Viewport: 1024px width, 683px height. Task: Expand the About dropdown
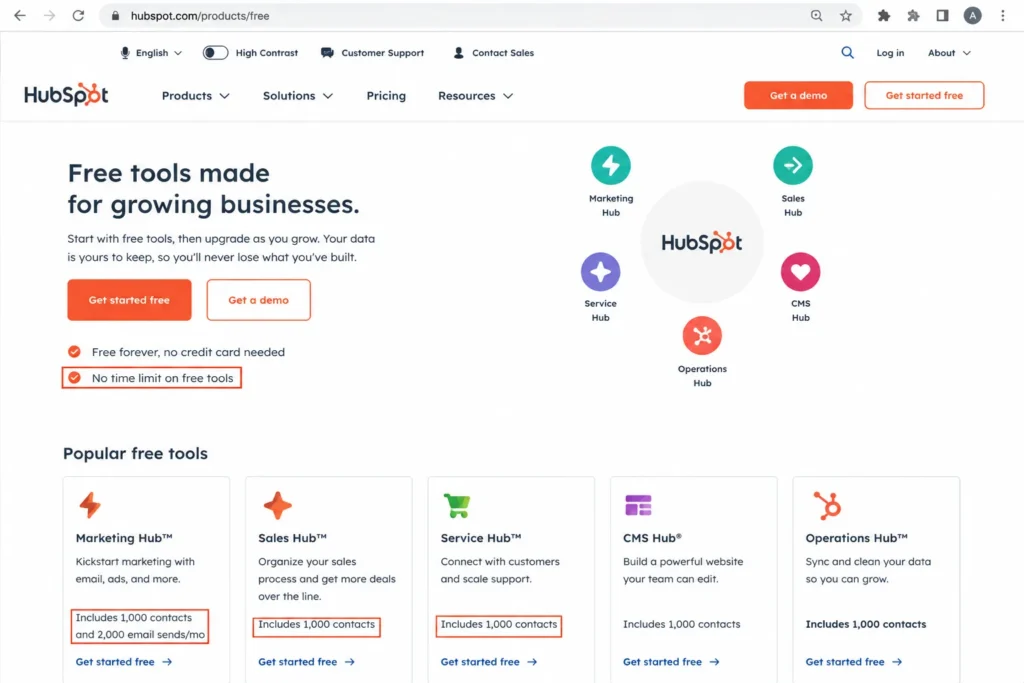coord(949,53)
